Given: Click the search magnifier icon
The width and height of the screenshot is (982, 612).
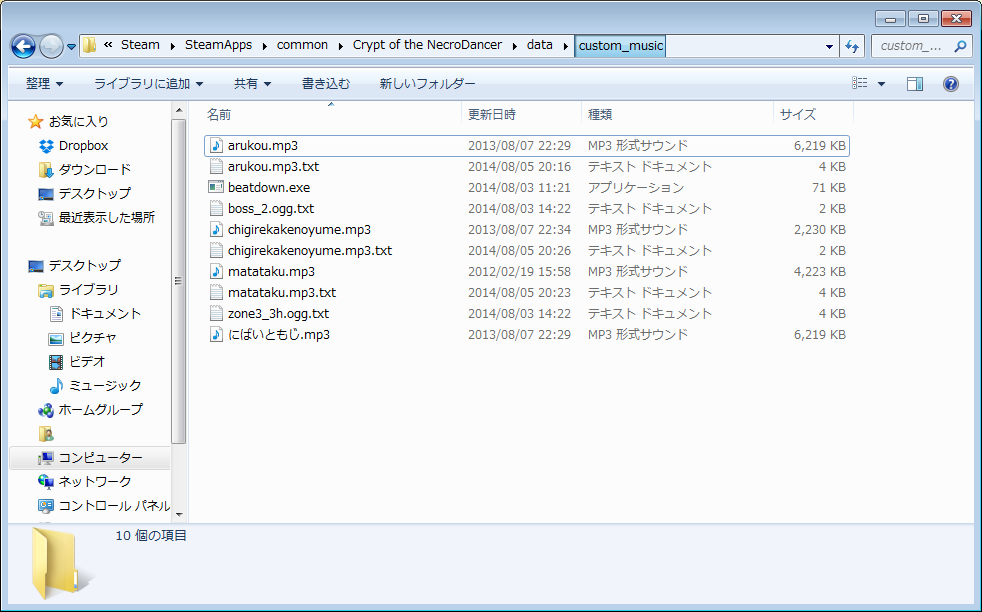Looking at the screenshot, I should (x=959, y=46).
